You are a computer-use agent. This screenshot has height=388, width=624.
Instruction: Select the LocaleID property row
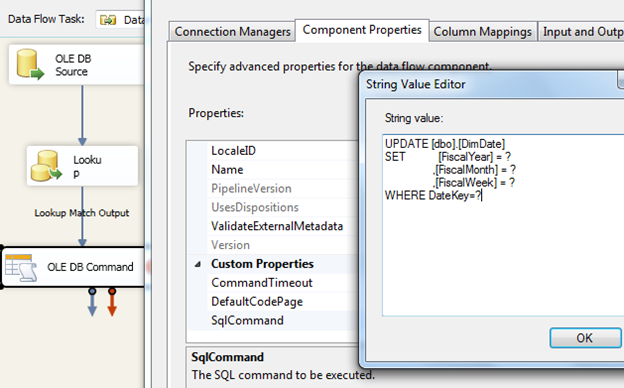[273, 151]
